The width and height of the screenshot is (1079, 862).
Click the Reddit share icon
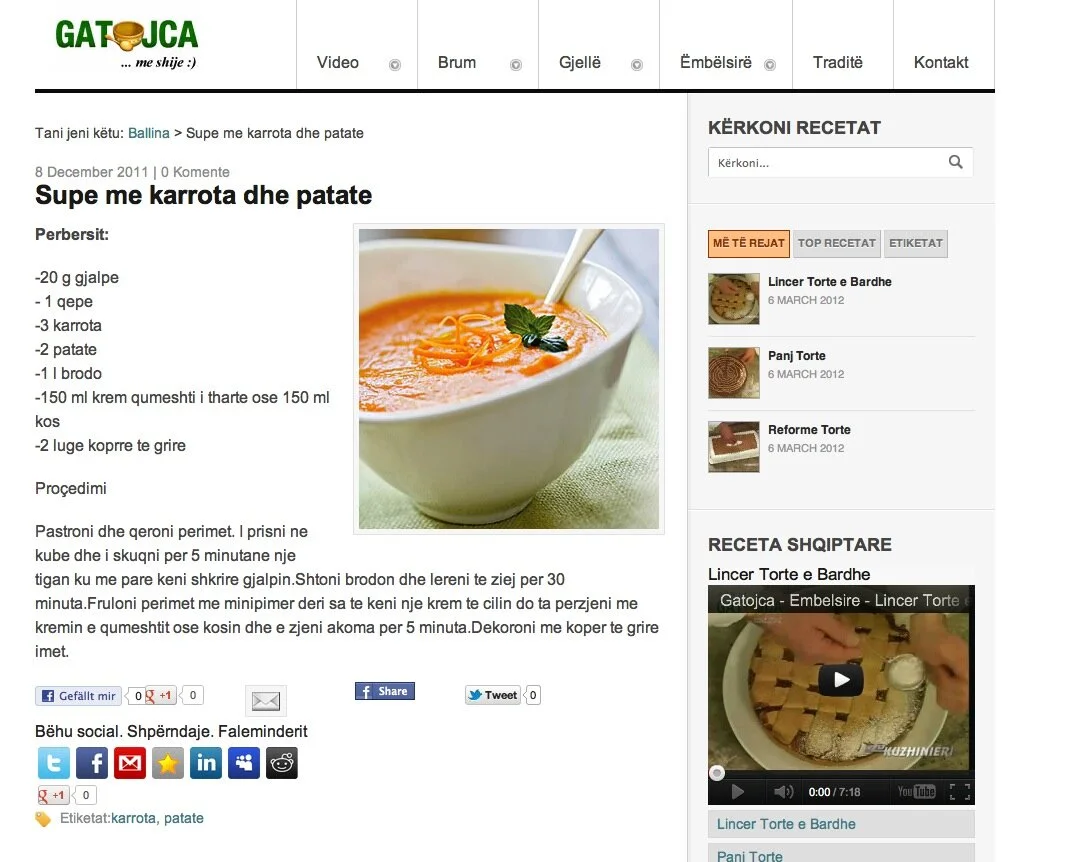[281, 763]
